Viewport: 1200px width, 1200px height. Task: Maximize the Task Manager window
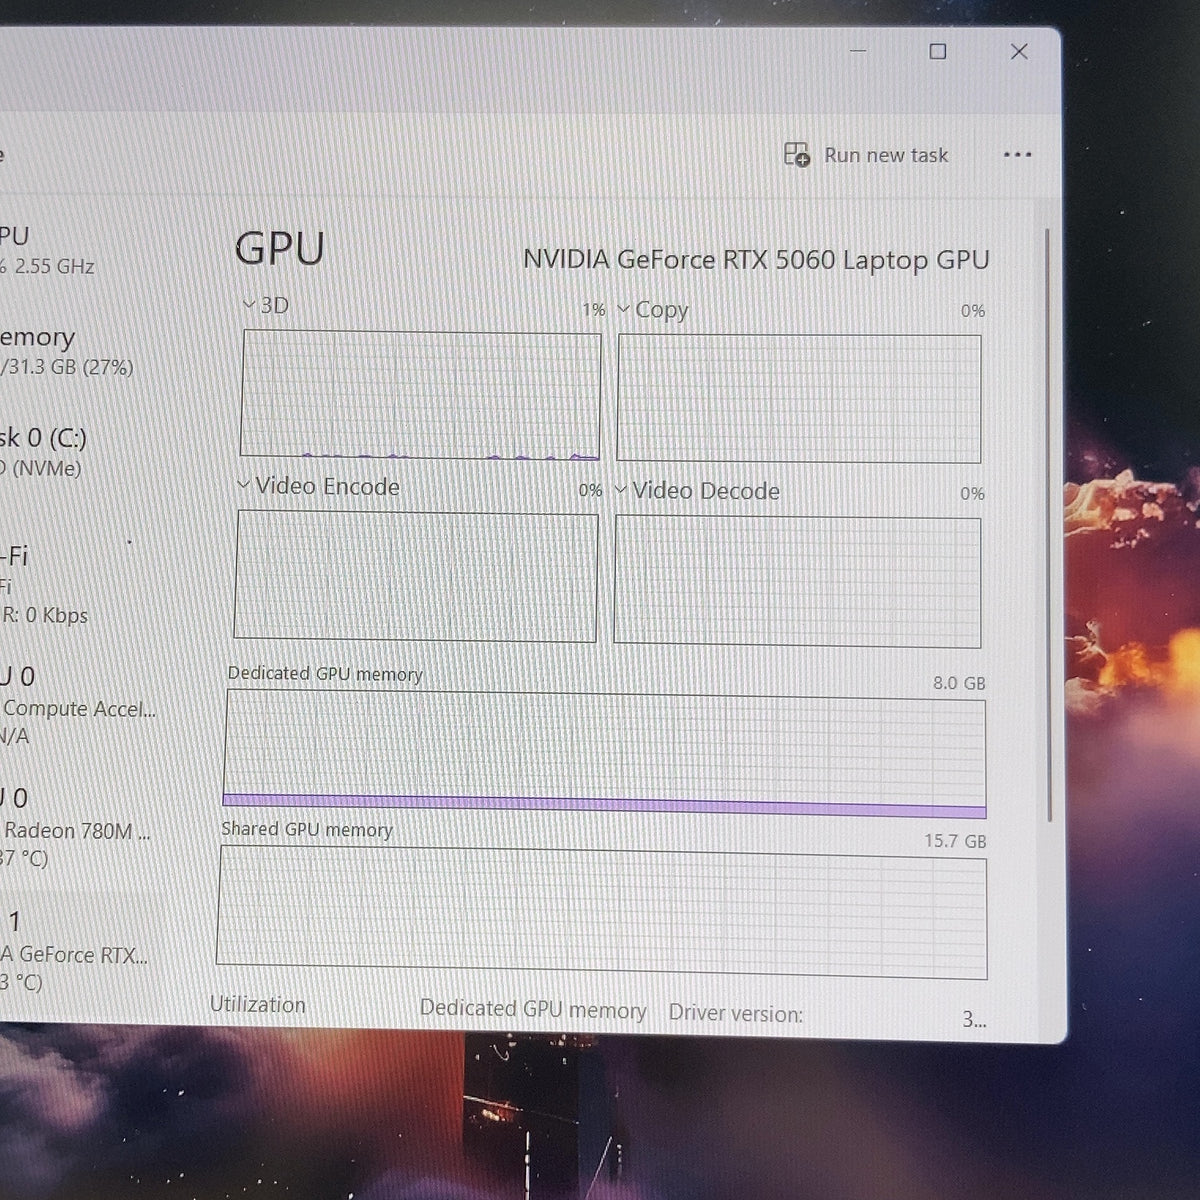pos(938,51)
